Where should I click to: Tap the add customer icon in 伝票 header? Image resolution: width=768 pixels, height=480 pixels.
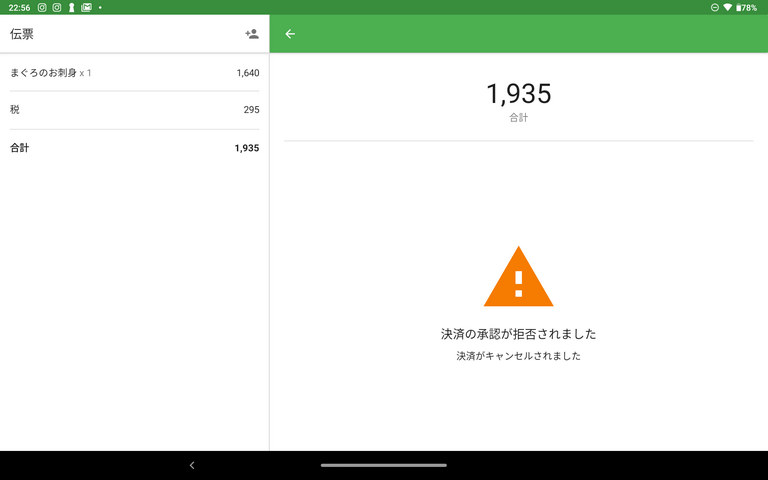(x=252, y=34)
